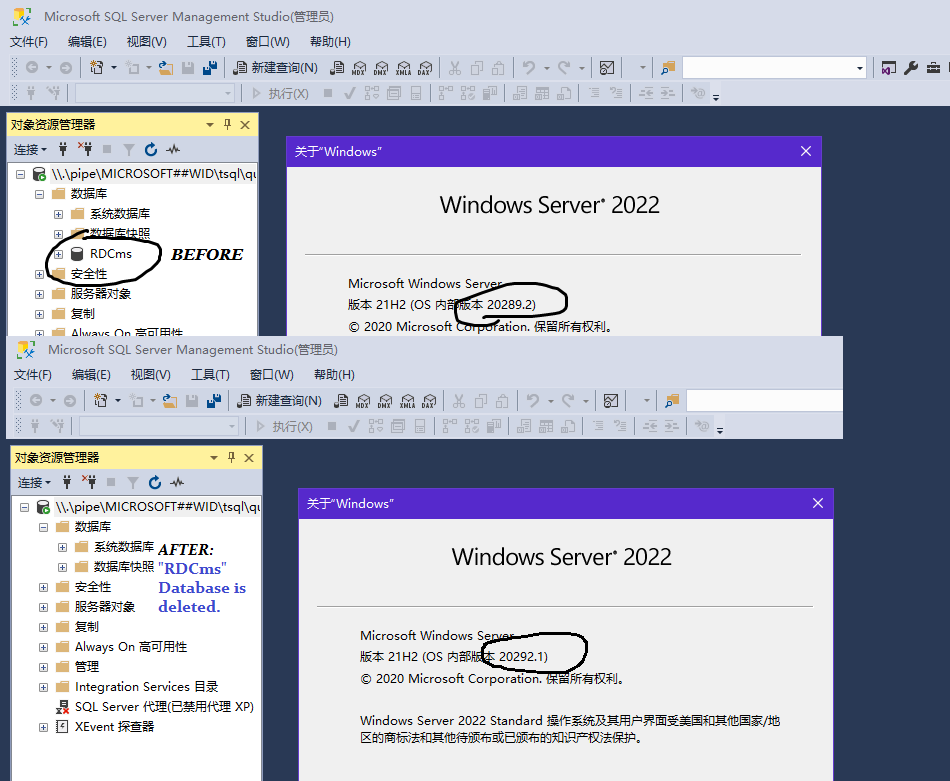Open window position dropdown on BEFORE Object Explorer header
This screenshot has height=781, width=950.
click(x=210, y=124)
